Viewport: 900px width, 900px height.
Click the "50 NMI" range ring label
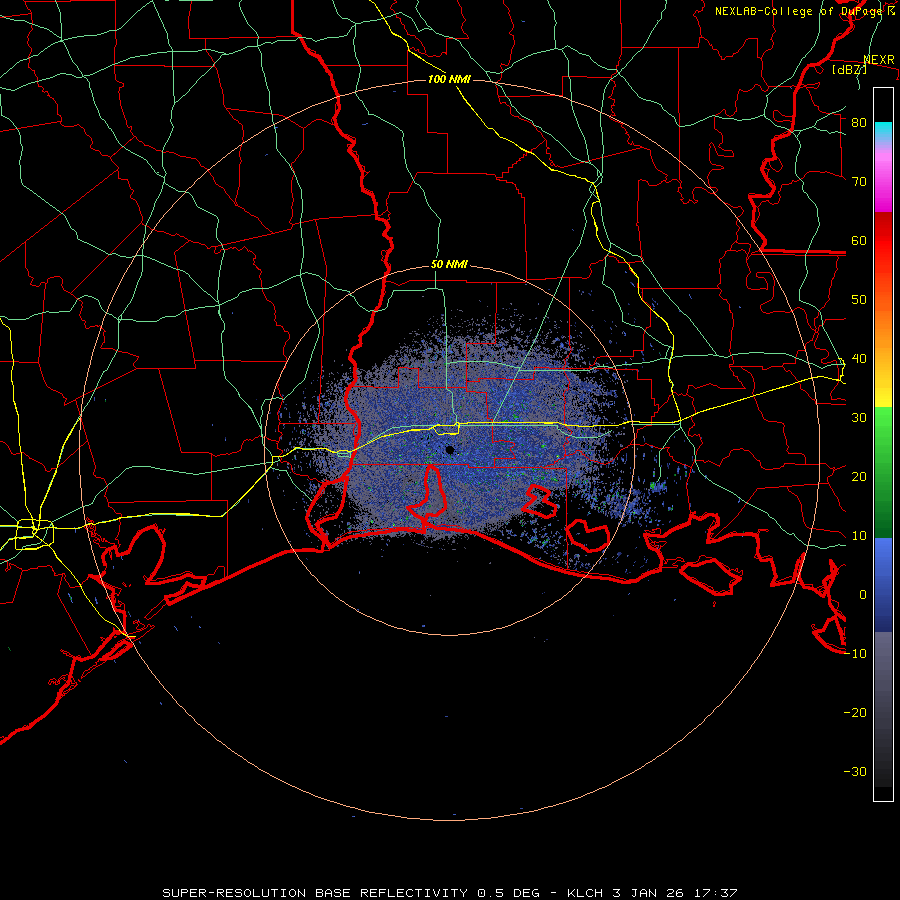click(x=449, y=265)
